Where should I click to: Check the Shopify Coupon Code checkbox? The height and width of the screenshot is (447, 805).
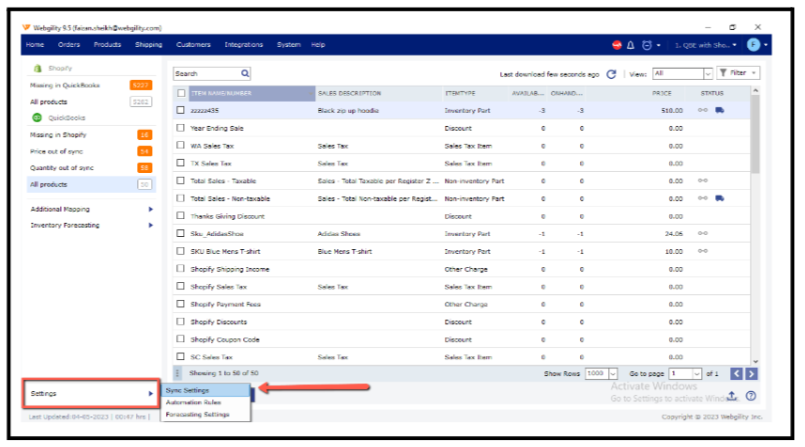click(180, 339)
